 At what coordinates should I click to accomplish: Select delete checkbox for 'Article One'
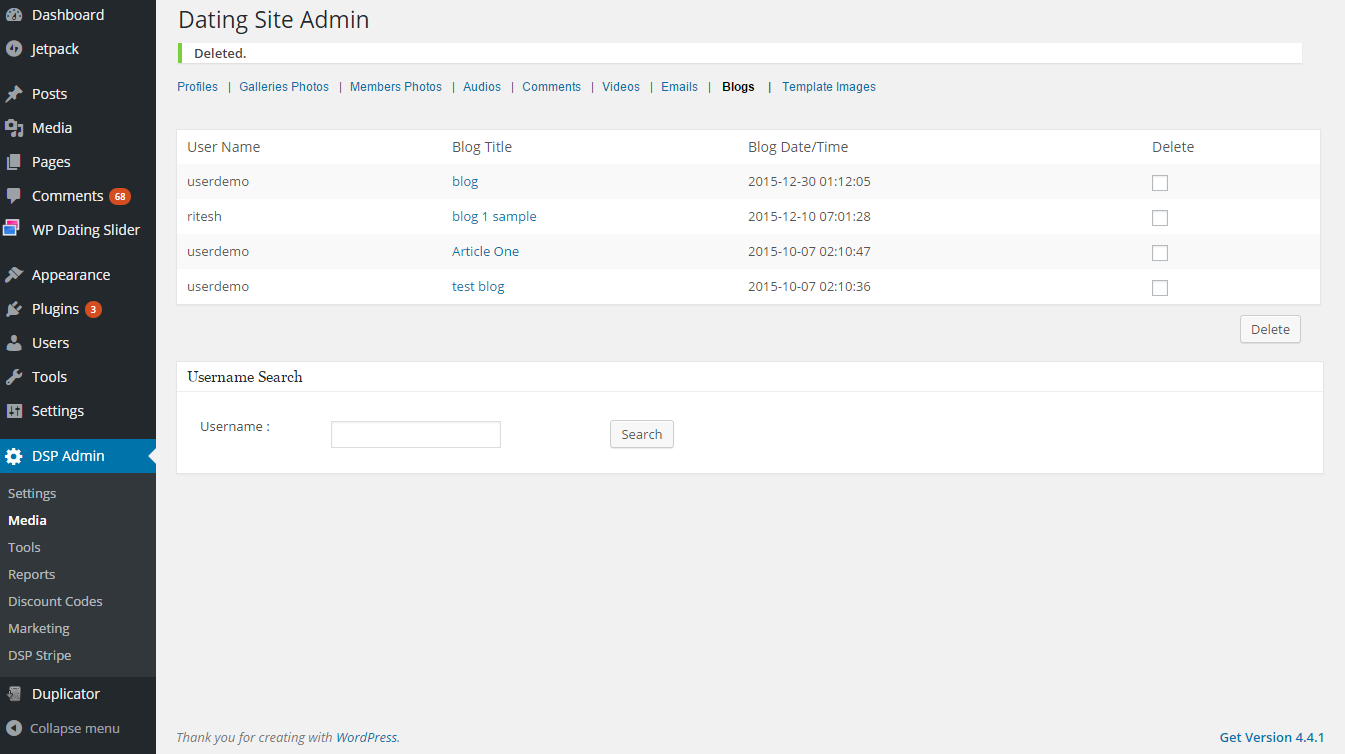[x=1160, y=253]
